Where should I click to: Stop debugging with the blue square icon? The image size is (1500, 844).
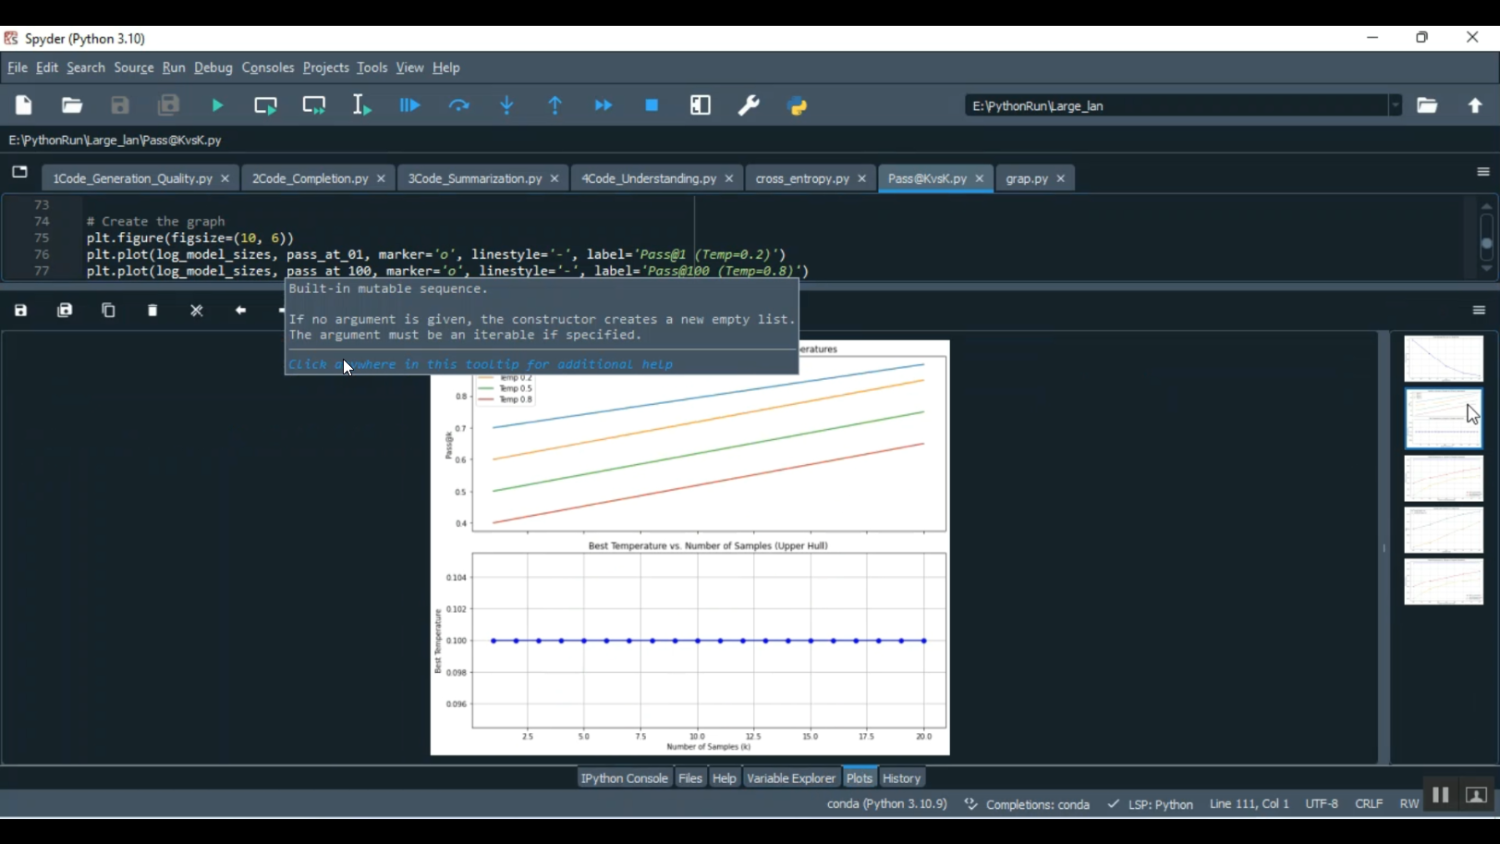click(x=651, y=105)
